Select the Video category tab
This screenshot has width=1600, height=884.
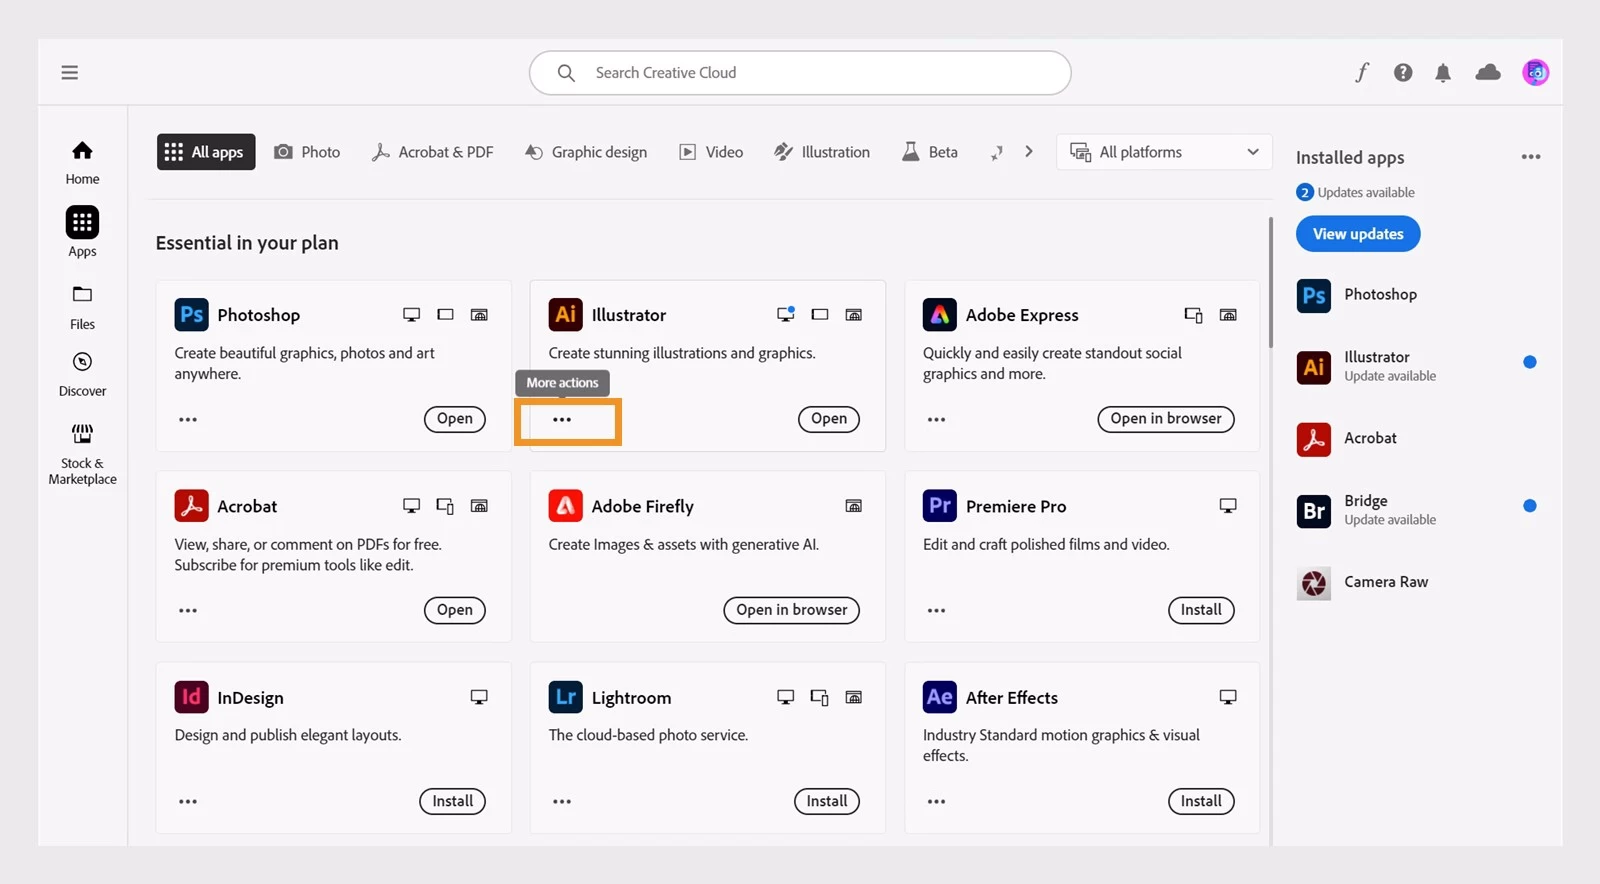[711, 152]
